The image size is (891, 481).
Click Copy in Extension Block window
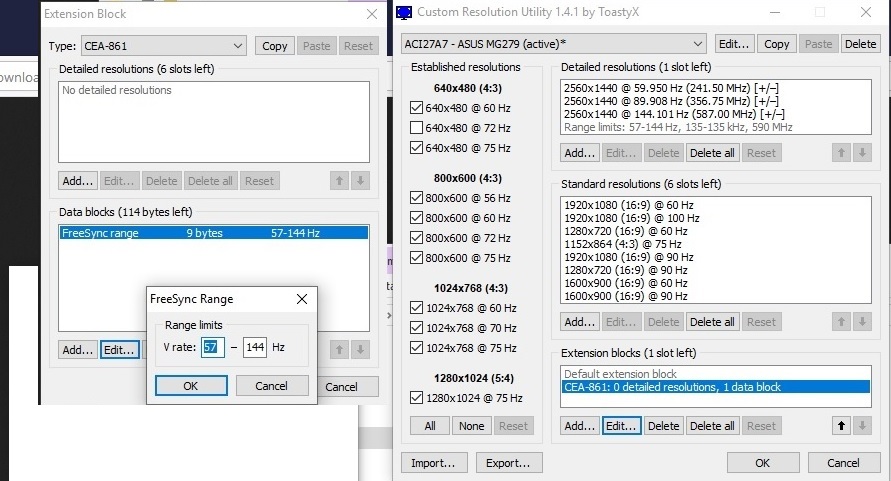[274, 46]
